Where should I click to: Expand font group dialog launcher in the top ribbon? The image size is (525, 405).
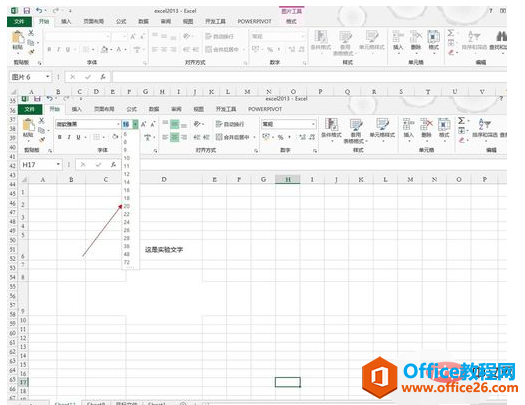point(145,63)
